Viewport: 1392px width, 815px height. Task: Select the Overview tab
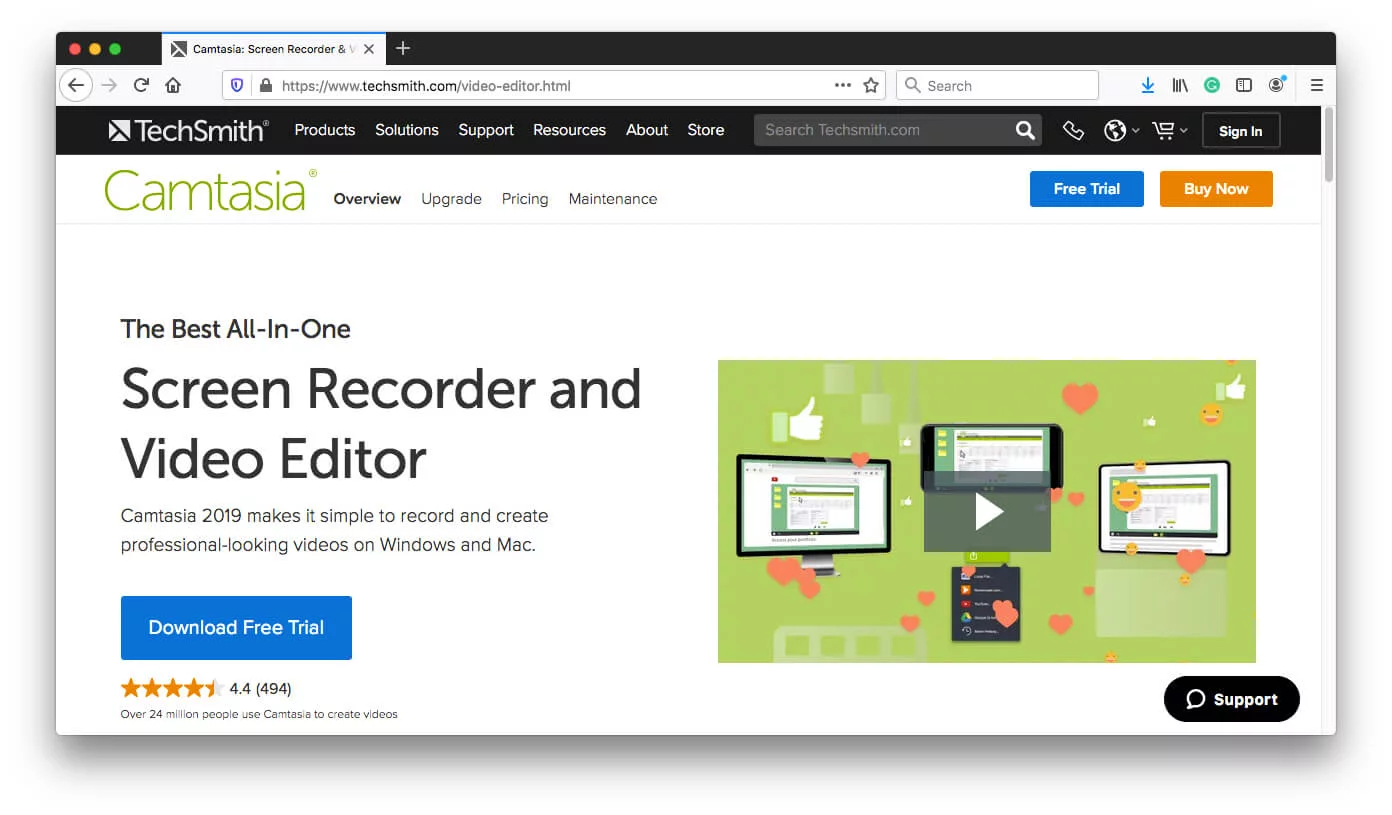click(x=367, y=199)
